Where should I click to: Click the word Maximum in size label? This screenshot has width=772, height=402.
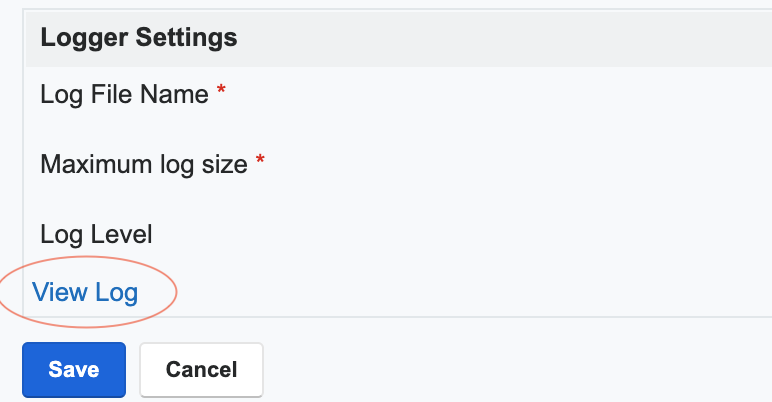point(96,164)
